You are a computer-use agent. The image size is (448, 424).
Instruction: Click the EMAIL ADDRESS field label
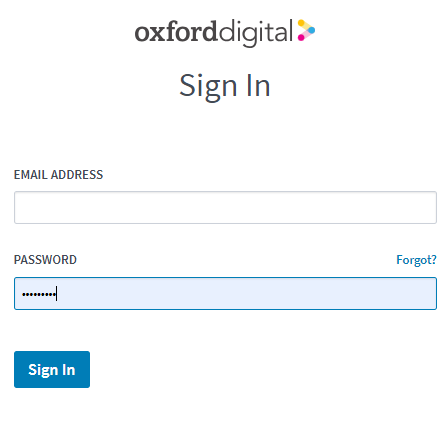[58, 175]
